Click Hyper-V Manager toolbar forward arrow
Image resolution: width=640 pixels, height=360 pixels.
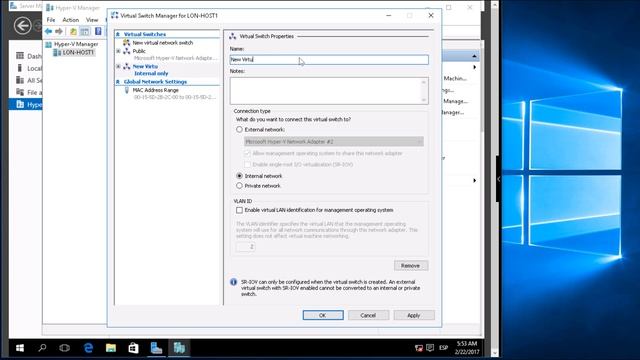[59, 31]
